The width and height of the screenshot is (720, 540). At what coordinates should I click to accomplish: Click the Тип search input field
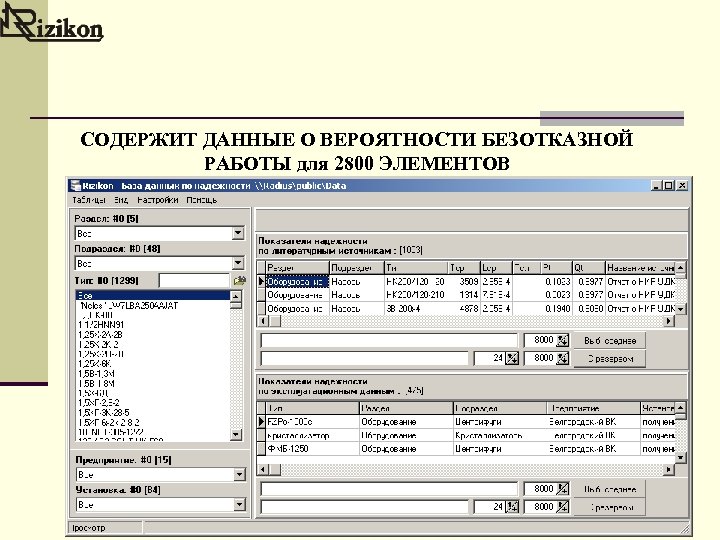click(194, 280)
